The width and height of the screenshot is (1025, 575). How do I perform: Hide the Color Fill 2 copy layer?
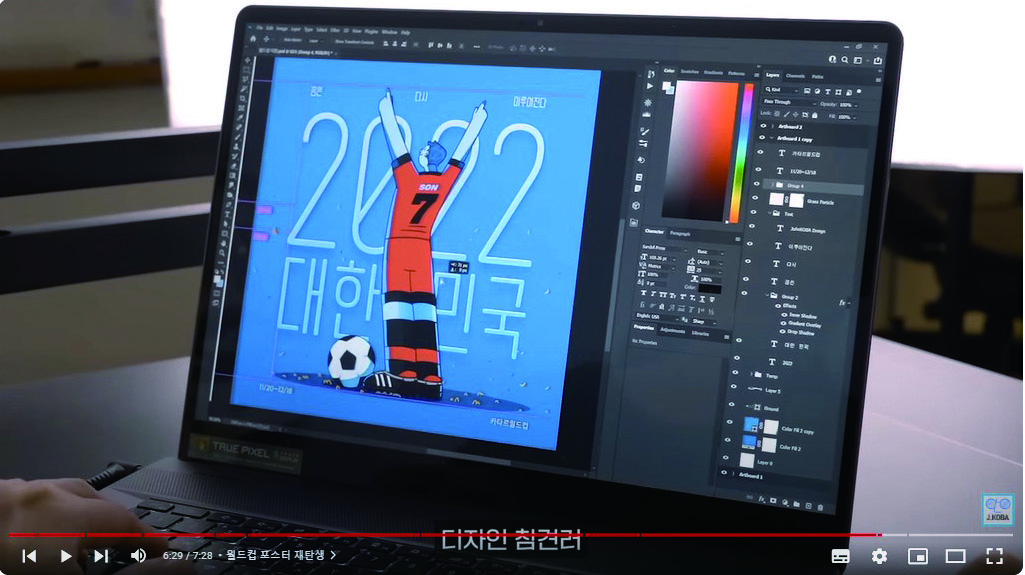(x=730, y=423)
